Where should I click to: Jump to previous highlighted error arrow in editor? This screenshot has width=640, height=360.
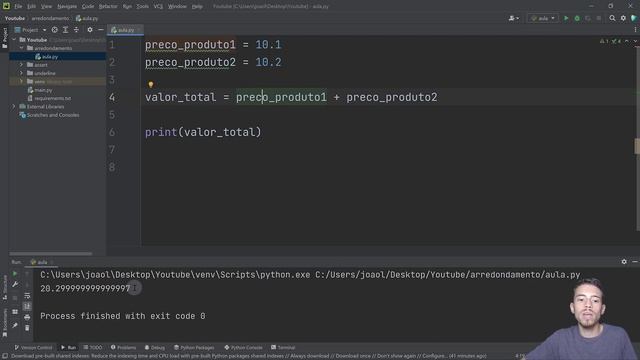(627, 41)
